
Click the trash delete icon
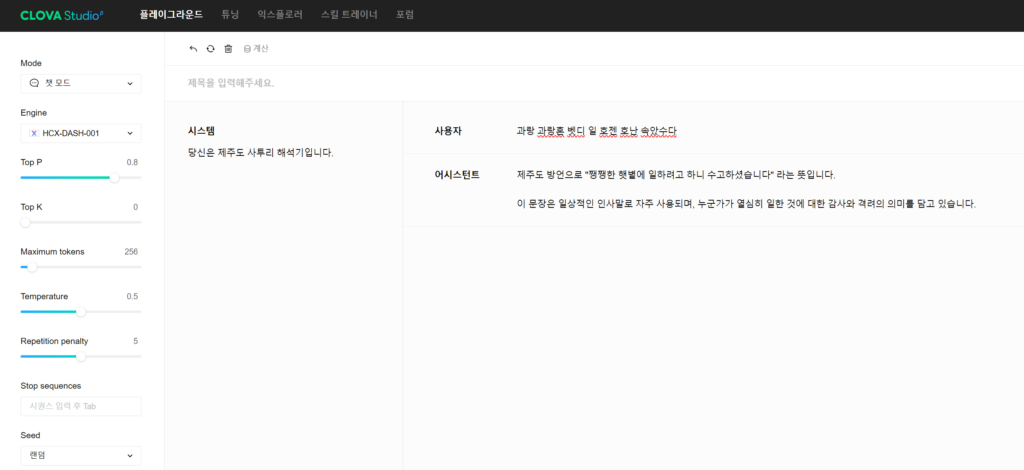click(x=228, y=48)
